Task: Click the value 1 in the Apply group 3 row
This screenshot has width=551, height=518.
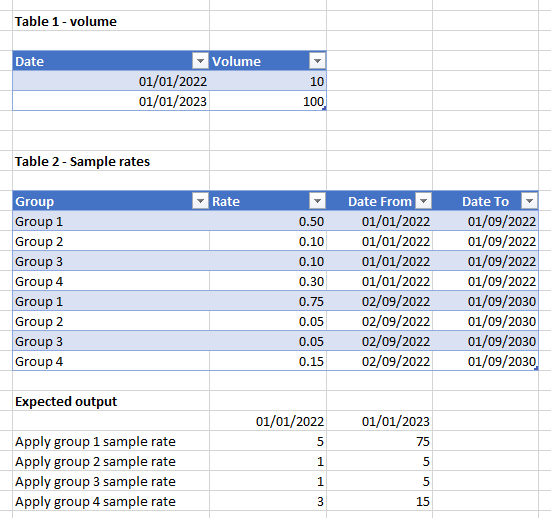Action: coord(268,481)
